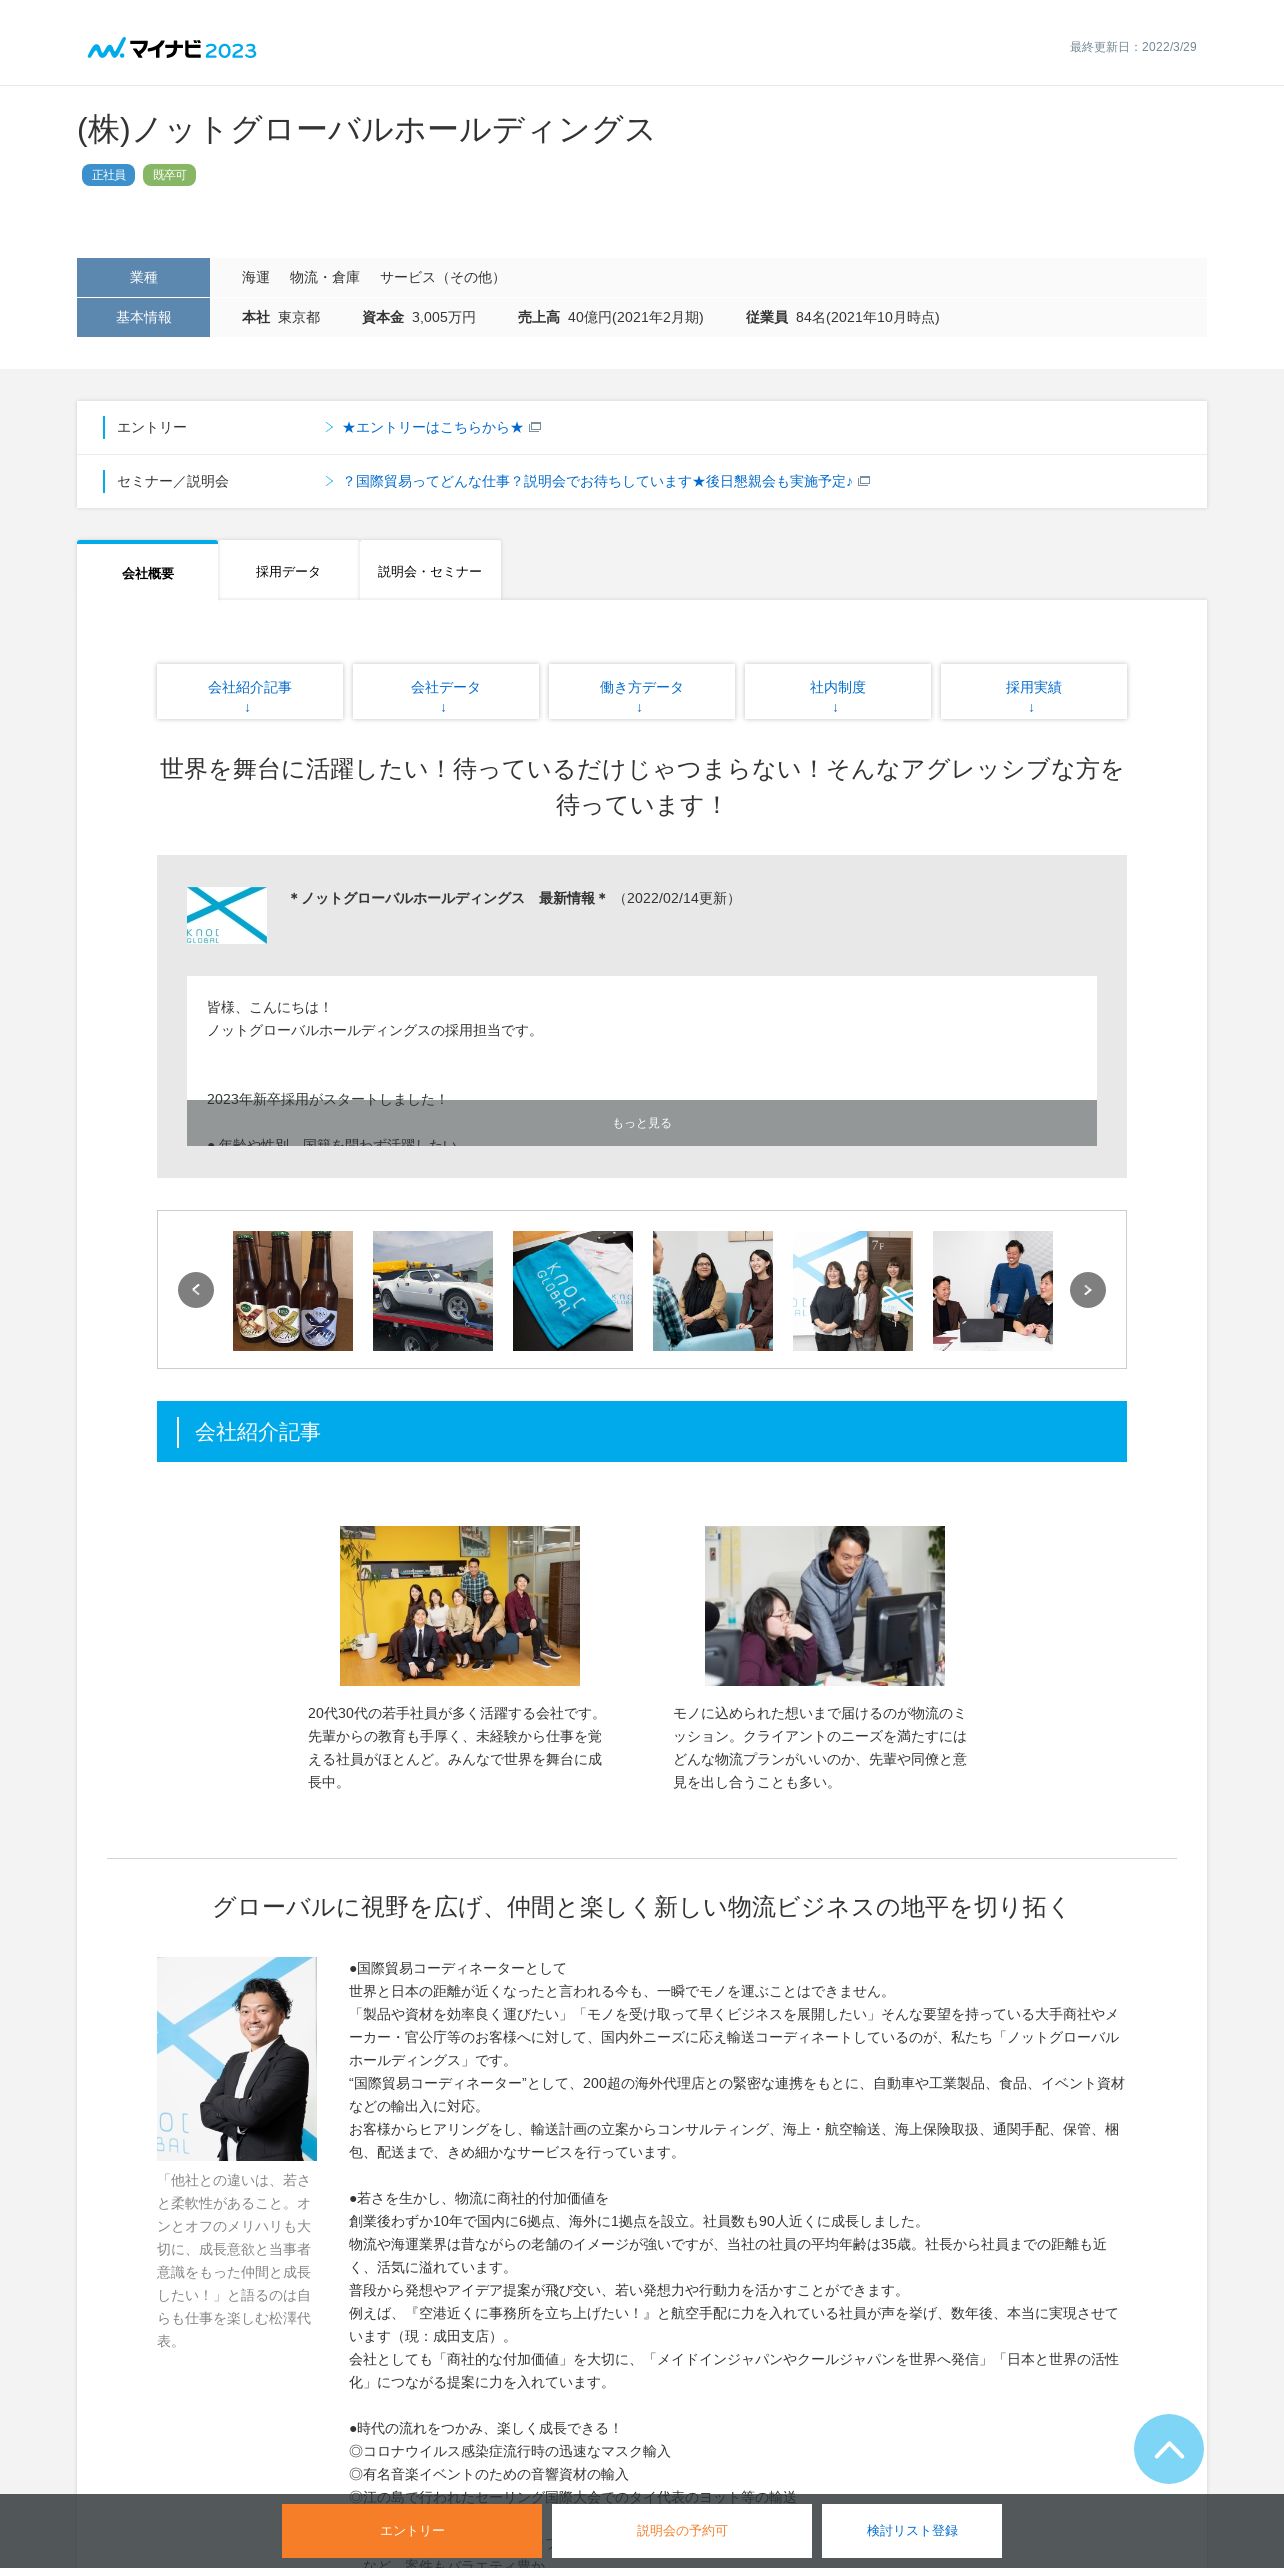This screenshot has height=2568, width=1284.
Task: Click the carousel previous arrow
Action: pyautogui.click(x=196, y=1290)
